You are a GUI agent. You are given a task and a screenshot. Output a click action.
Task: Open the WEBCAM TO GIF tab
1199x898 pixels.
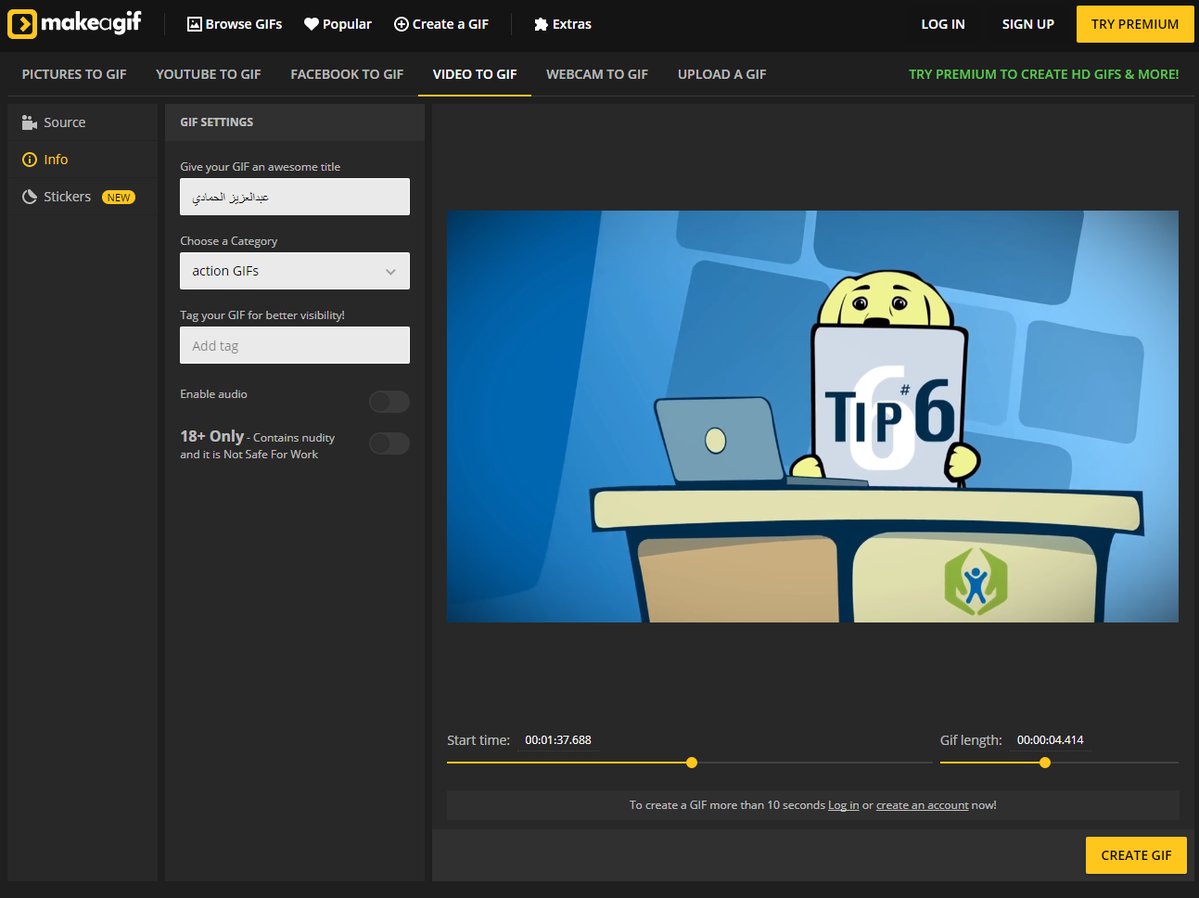(x=597, y=74)
